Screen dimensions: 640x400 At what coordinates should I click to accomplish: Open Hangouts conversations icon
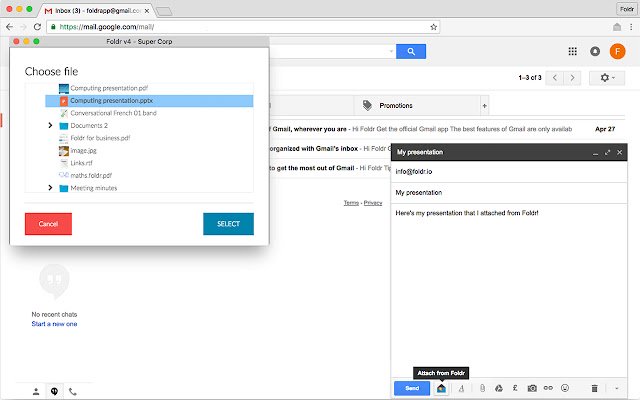pyautogui.click(x=54, y=391)
